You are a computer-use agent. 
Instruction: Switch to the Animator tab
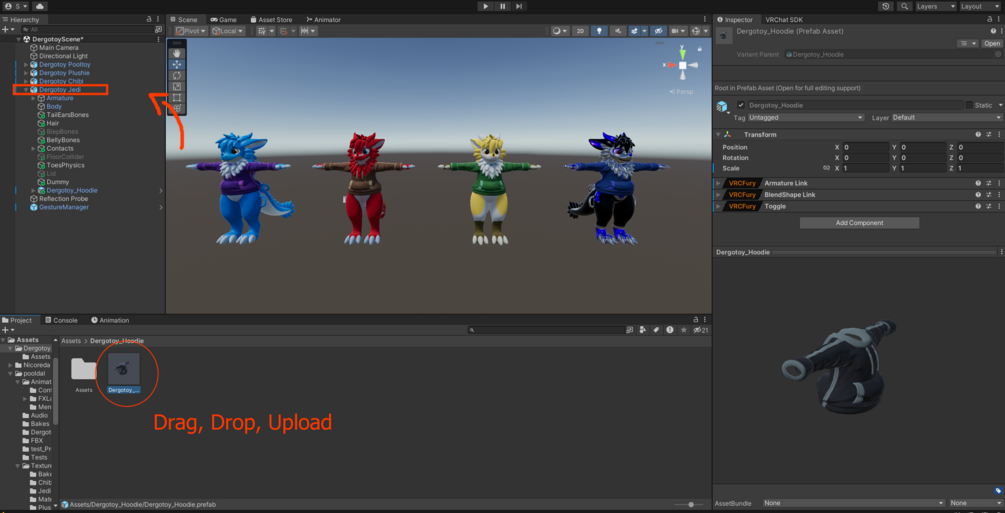pos(324,20)
